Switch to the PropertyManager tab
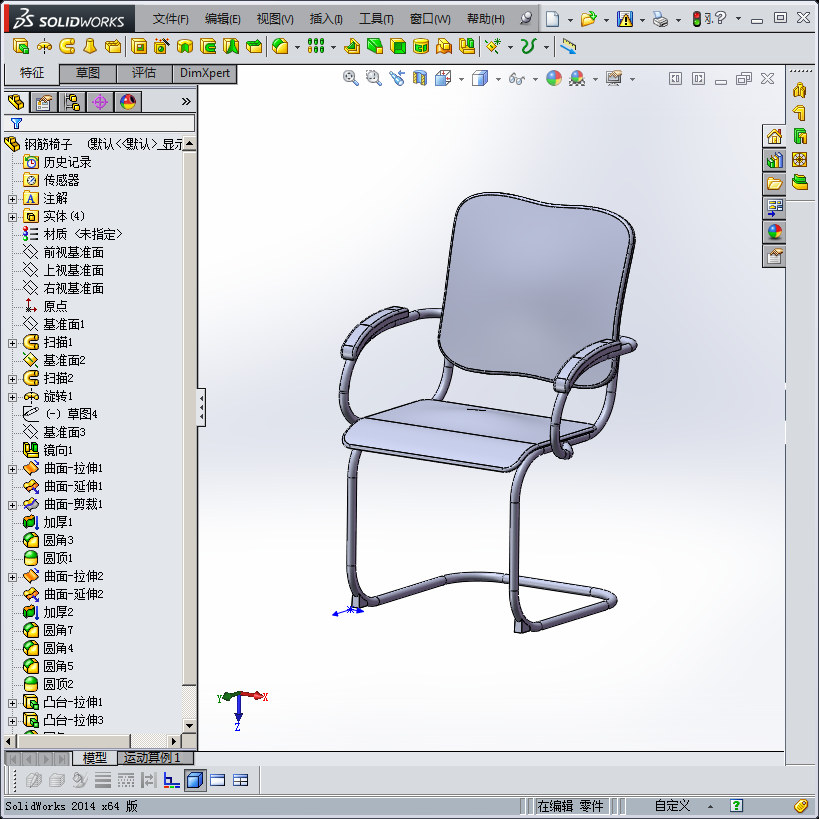This screenshot has width=819, height=819. (x=43, y=102)
